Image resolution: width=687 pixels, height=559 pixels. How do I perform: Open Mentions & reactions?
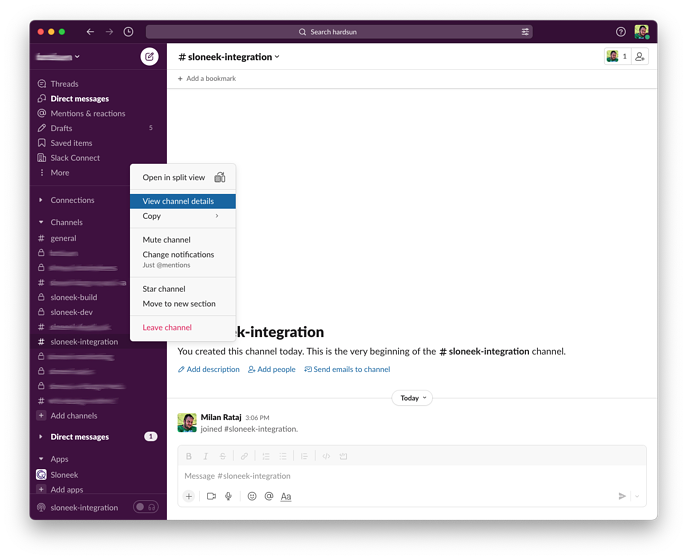tap(88, 113)
